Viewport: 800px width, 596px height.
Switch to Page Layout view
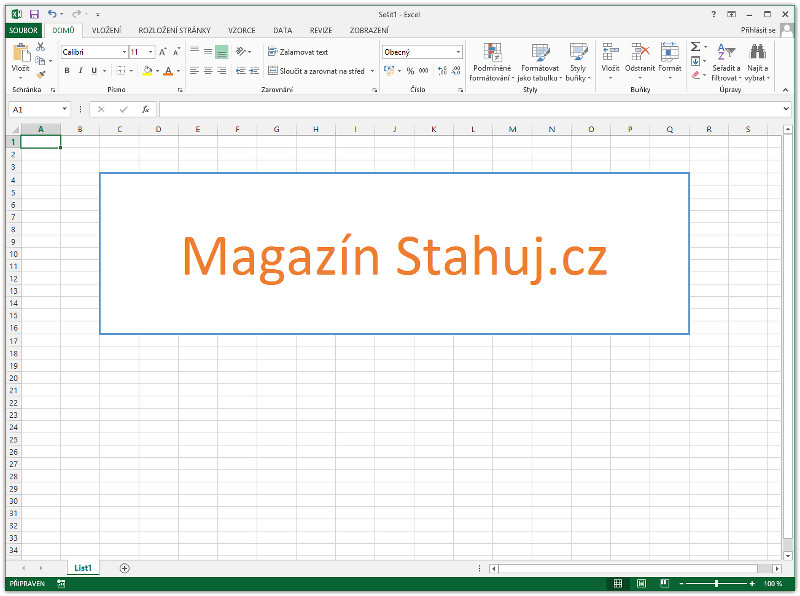pos(641,583)
